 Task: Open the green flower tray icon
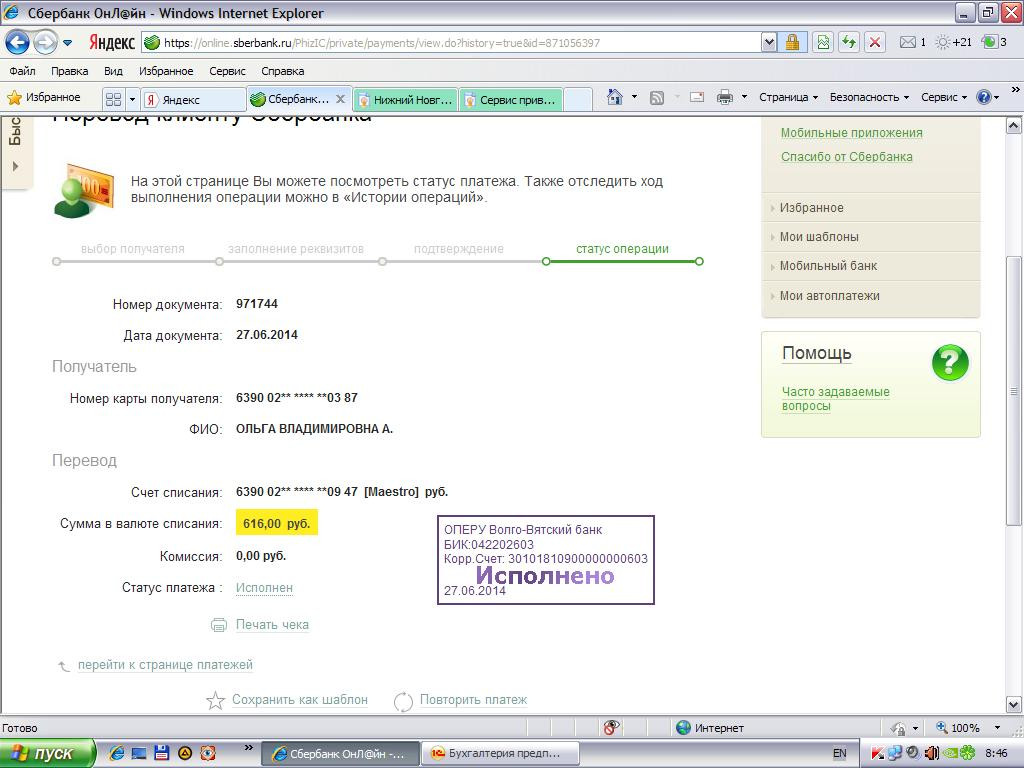coord(967,753)
